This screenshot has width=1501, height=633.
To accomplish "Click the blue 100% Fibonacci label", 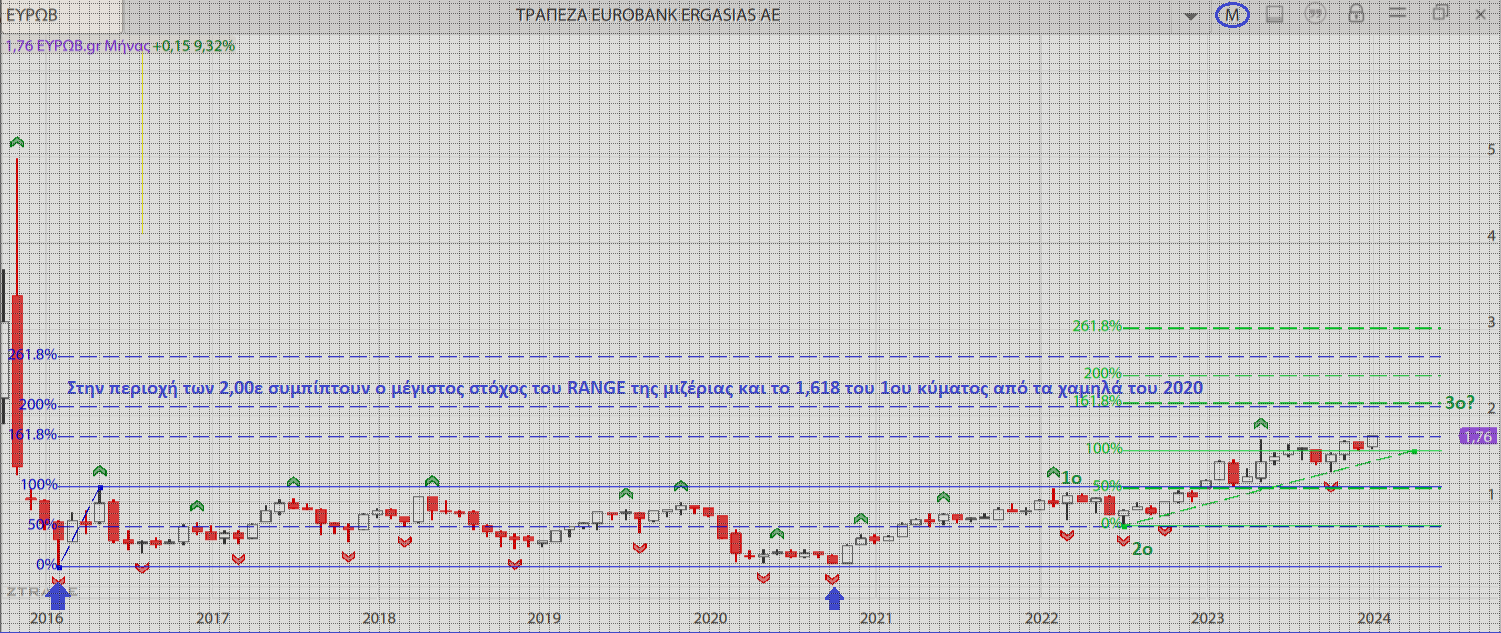I will [x=39, y=485].
